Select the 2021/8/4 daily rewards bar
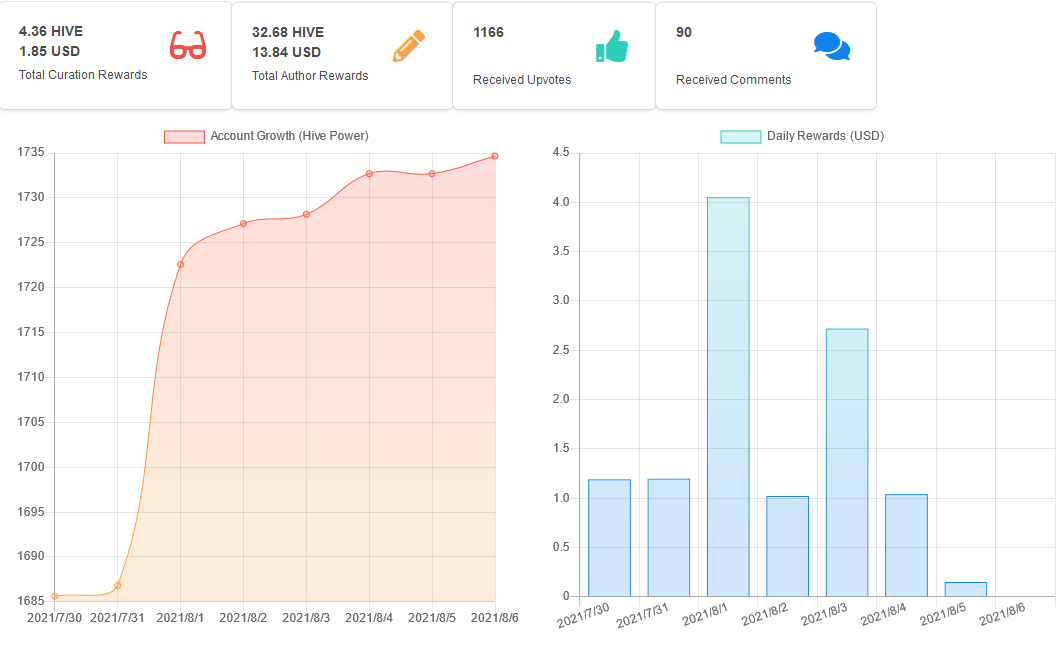Image resolution: width=1061 pixels, height=650 pixels. pos(907,546)
